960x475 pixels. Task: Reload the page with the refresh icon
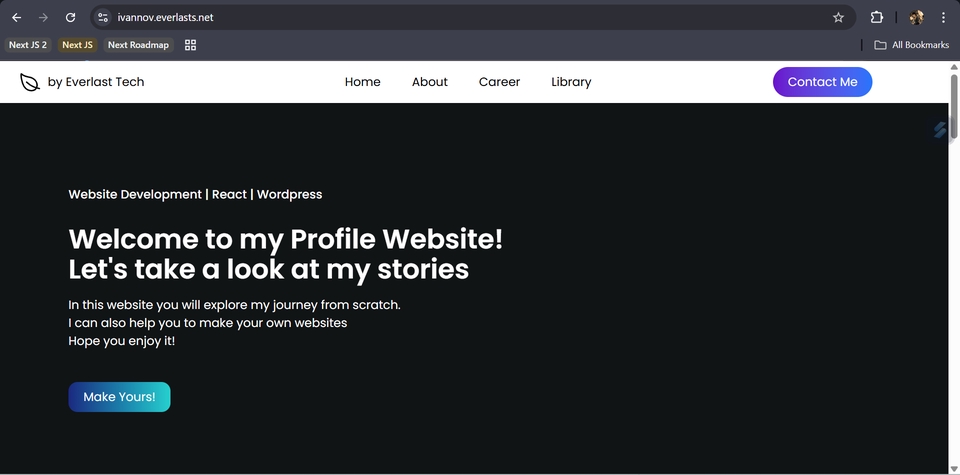[x=70, y=18]
